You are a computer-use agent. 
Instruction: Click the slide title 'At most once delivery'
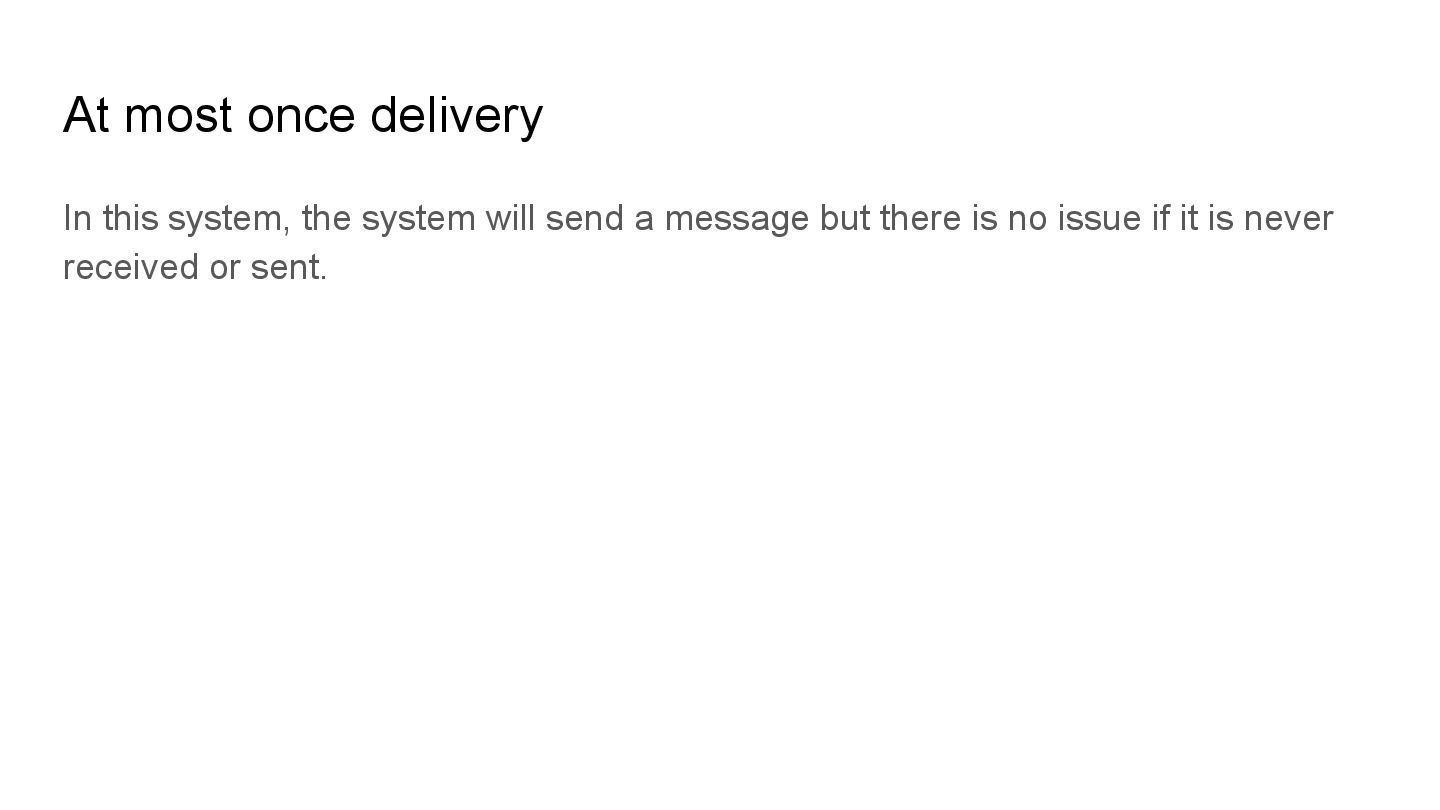click(303, 115)
